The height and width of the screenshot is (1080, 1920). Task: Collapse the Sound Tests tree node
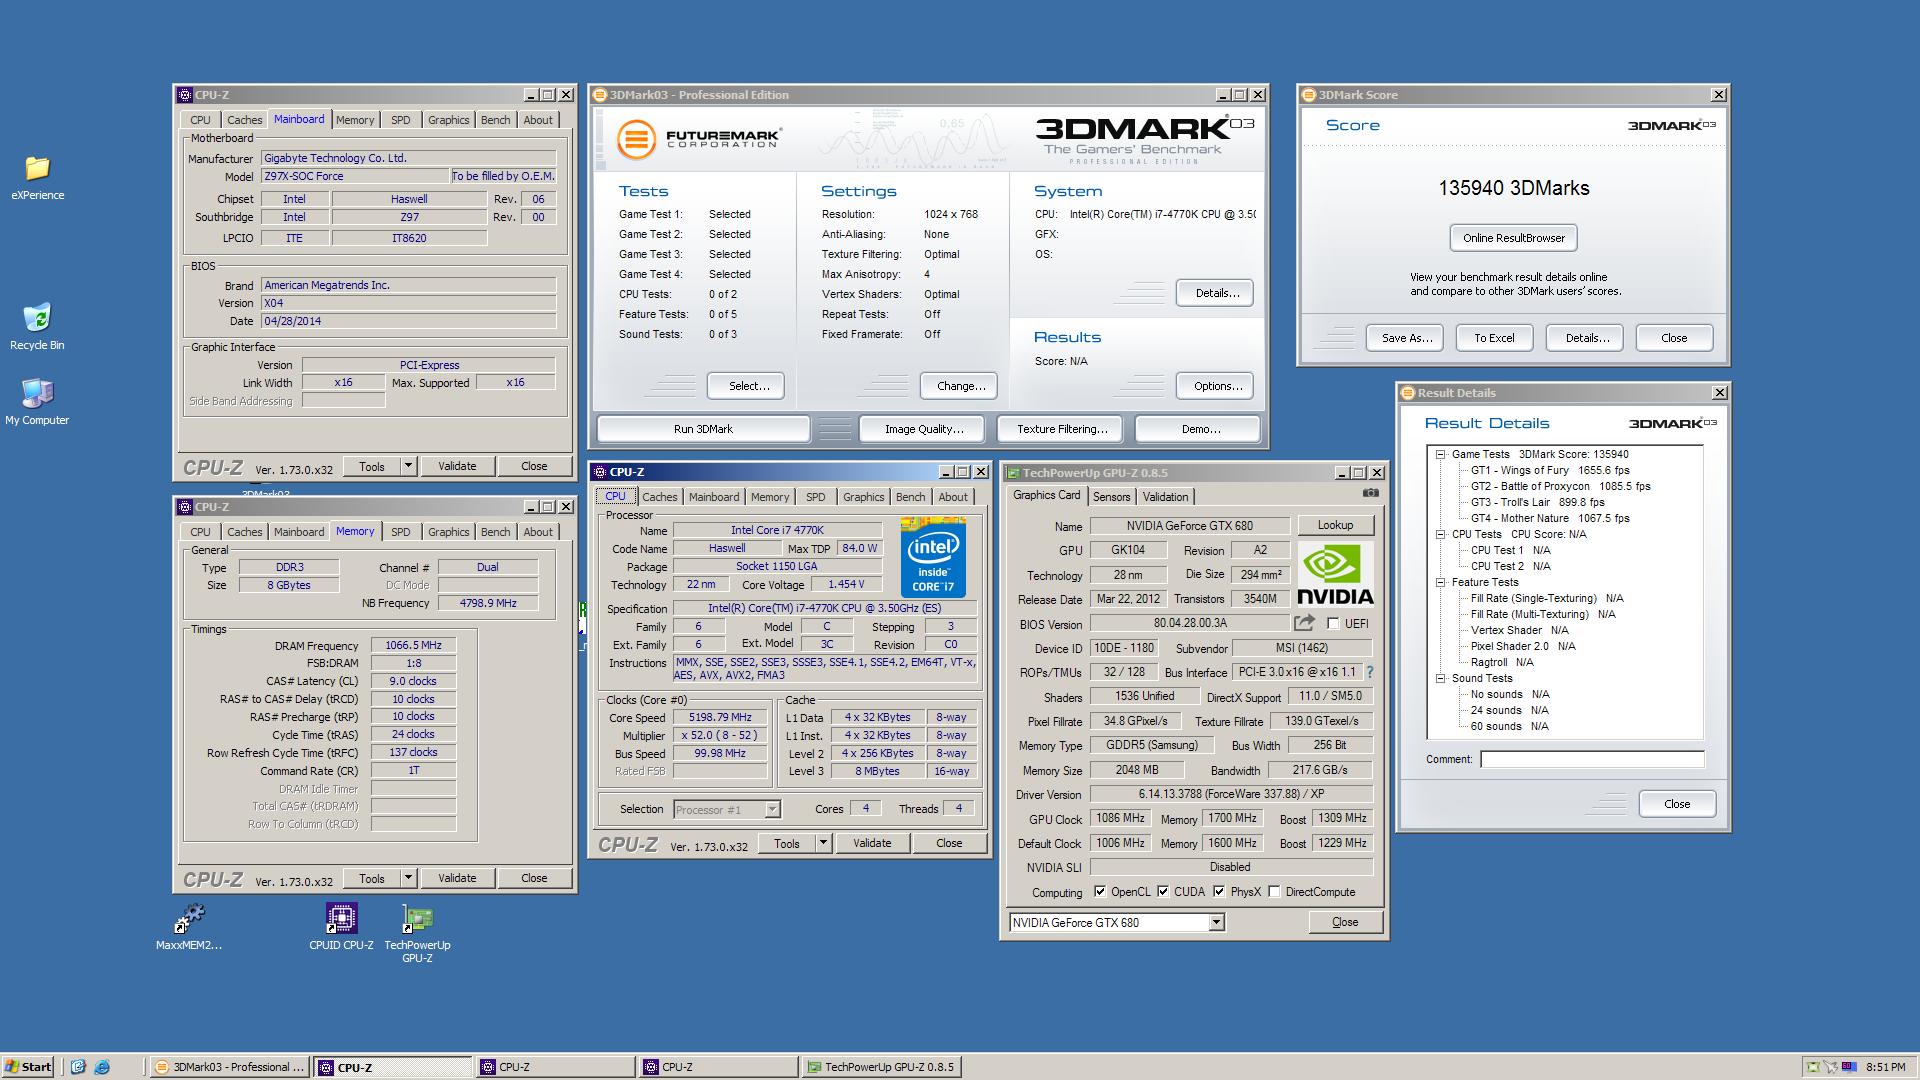[1441, 678]
